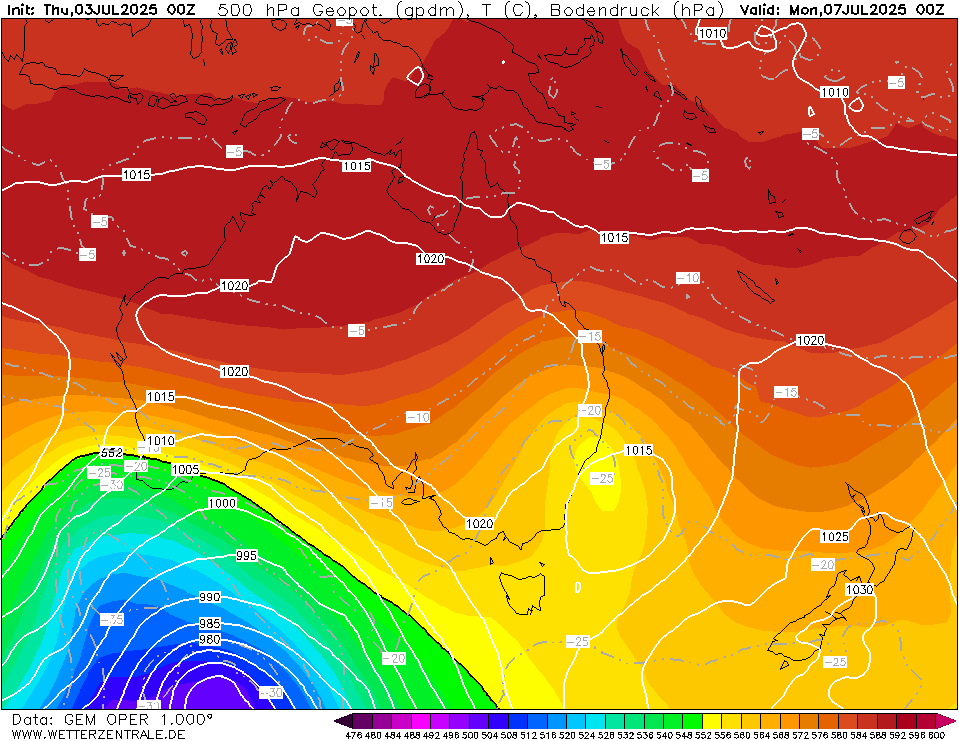This screenshot has height=741, width=959.
Task: Click the 540 value in the legend
Action: pos(664,735)
